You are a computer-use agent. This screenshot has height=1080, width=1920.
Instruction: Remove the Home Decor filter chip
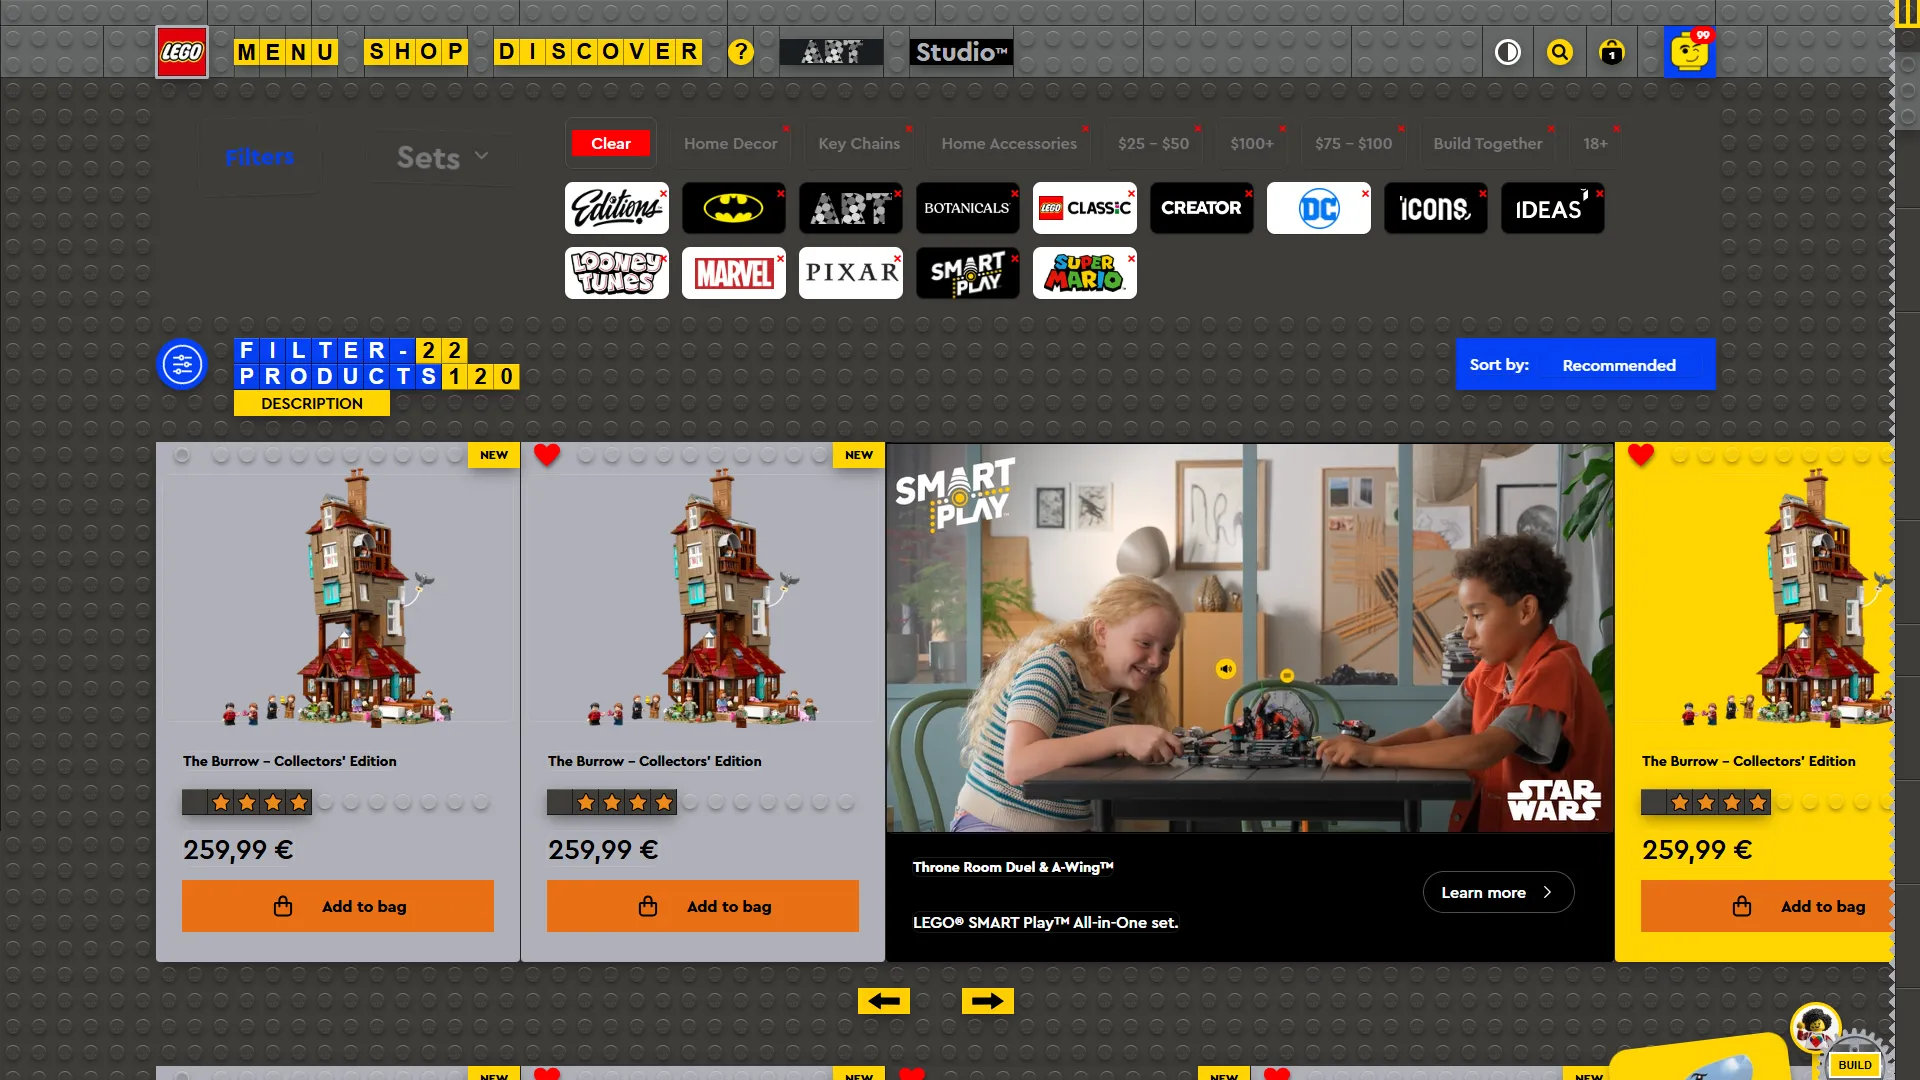(x=786, y=129)
